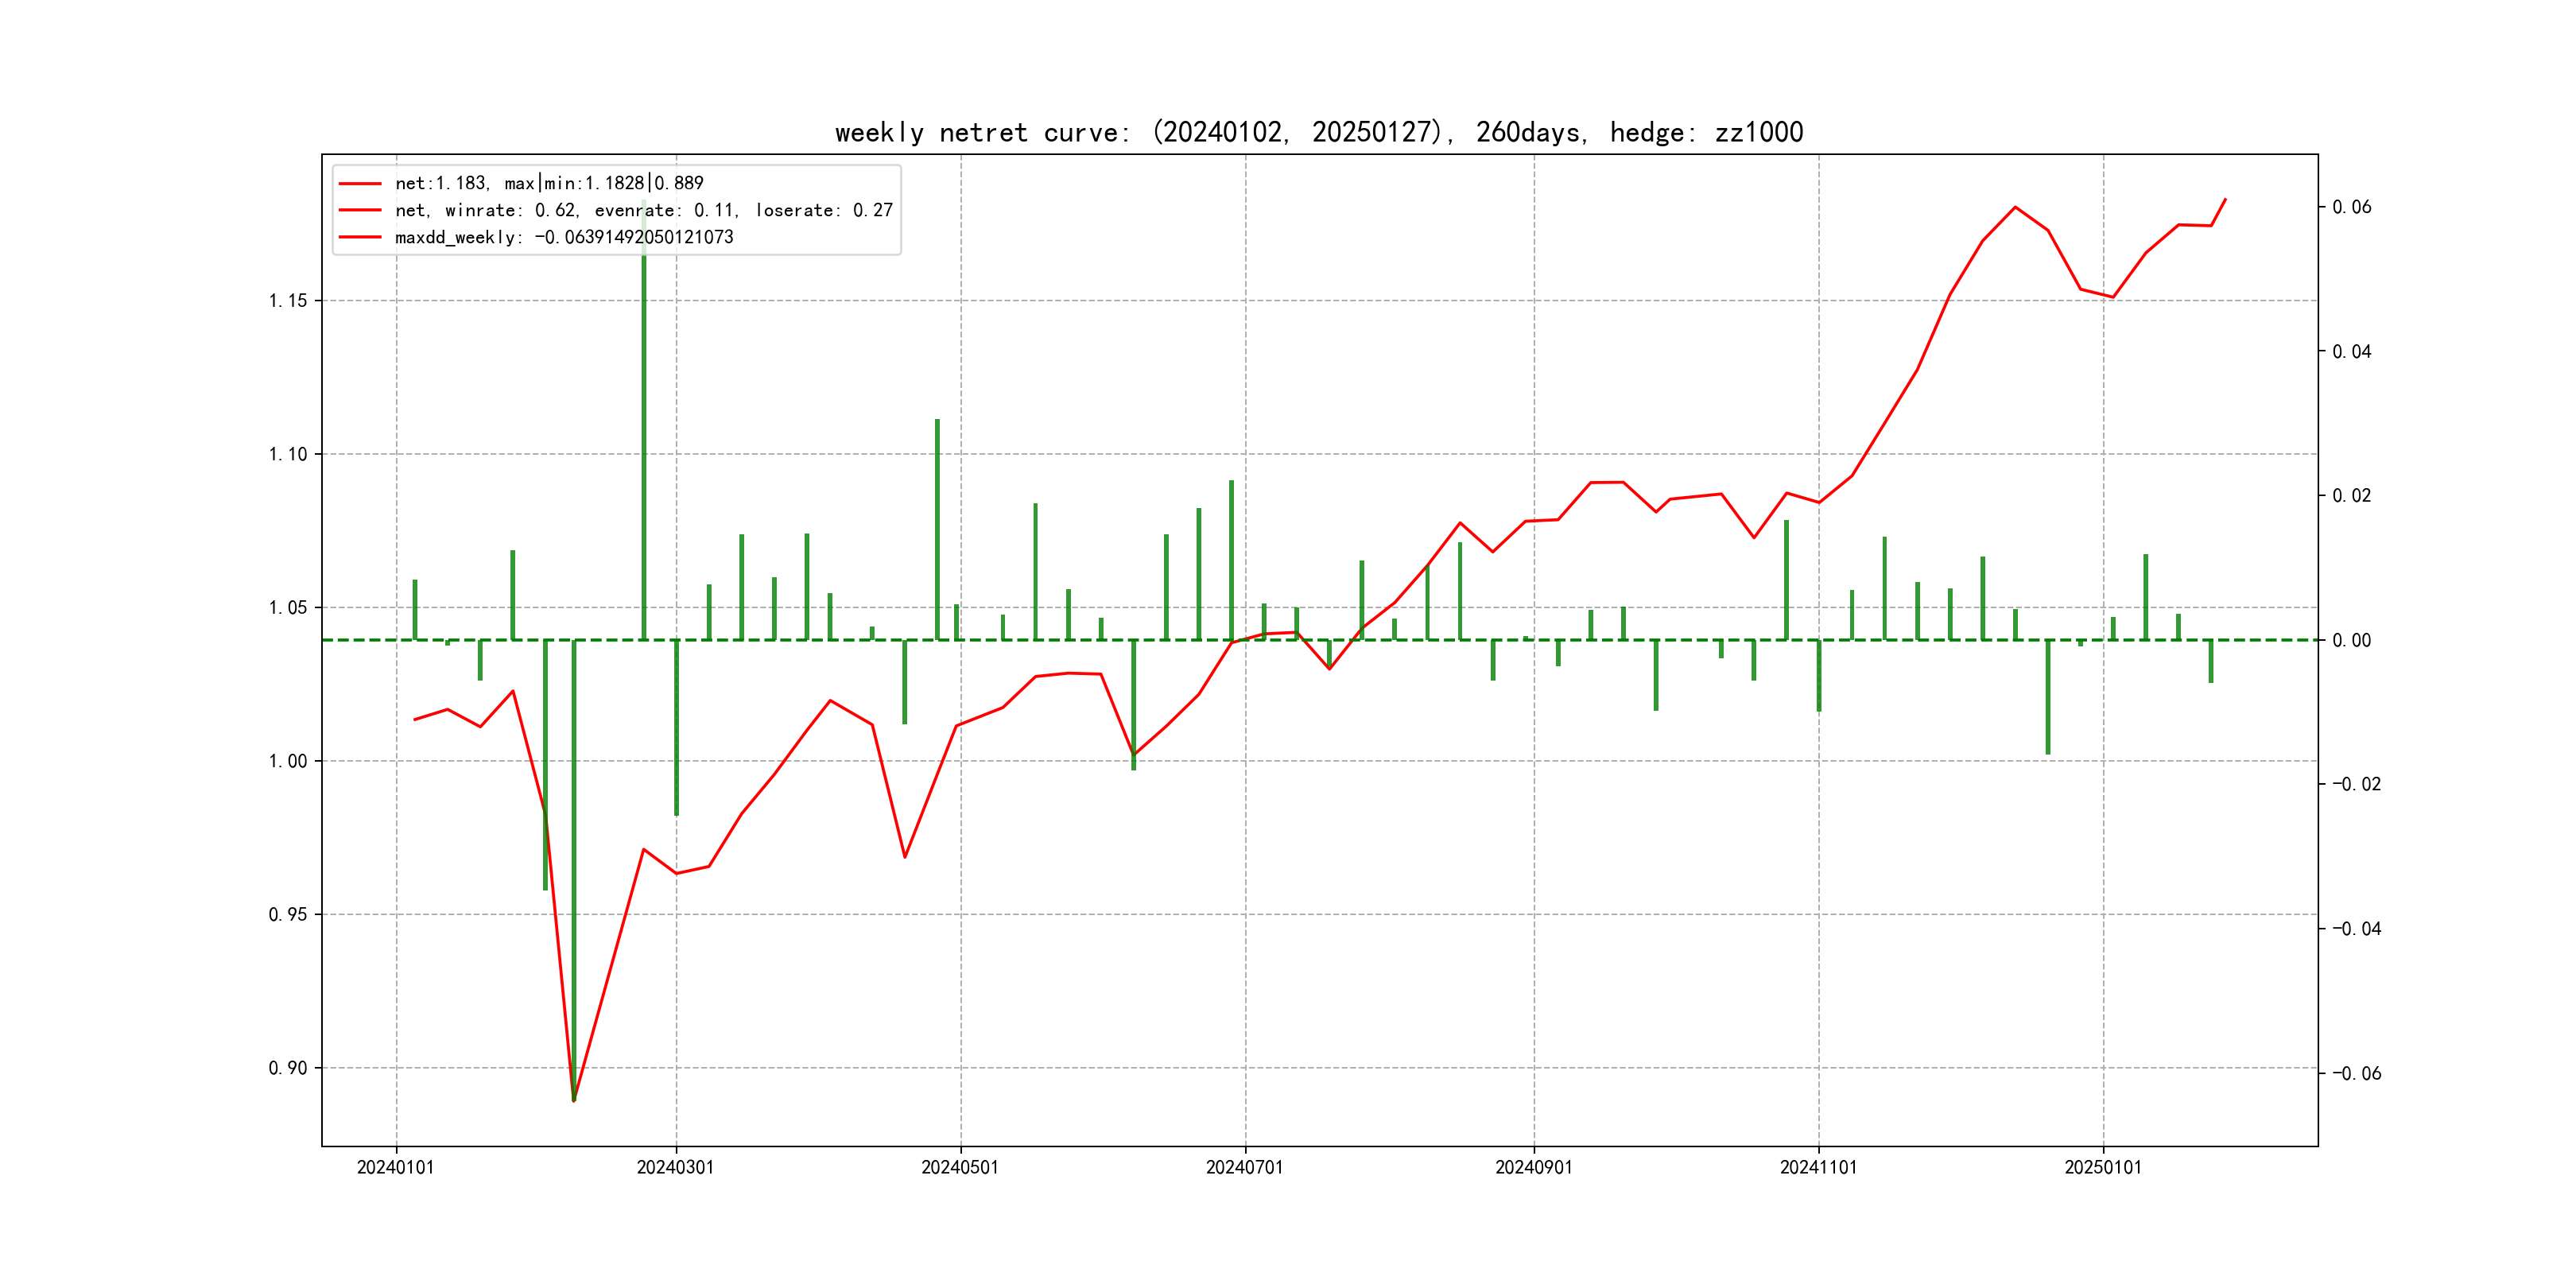The width and height of the screenshot is (2576, 1288).
Task: Click the 20240701 x-axis date label
Action: tap(1244, 1167)
